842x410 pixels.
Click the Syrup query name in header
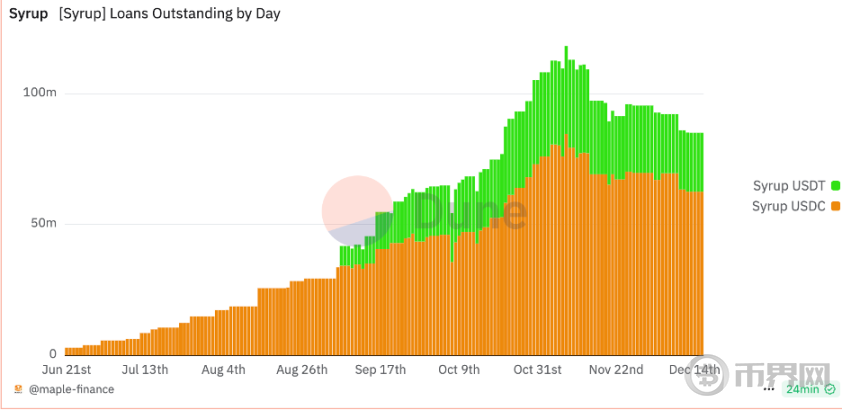tap(28, 14)
